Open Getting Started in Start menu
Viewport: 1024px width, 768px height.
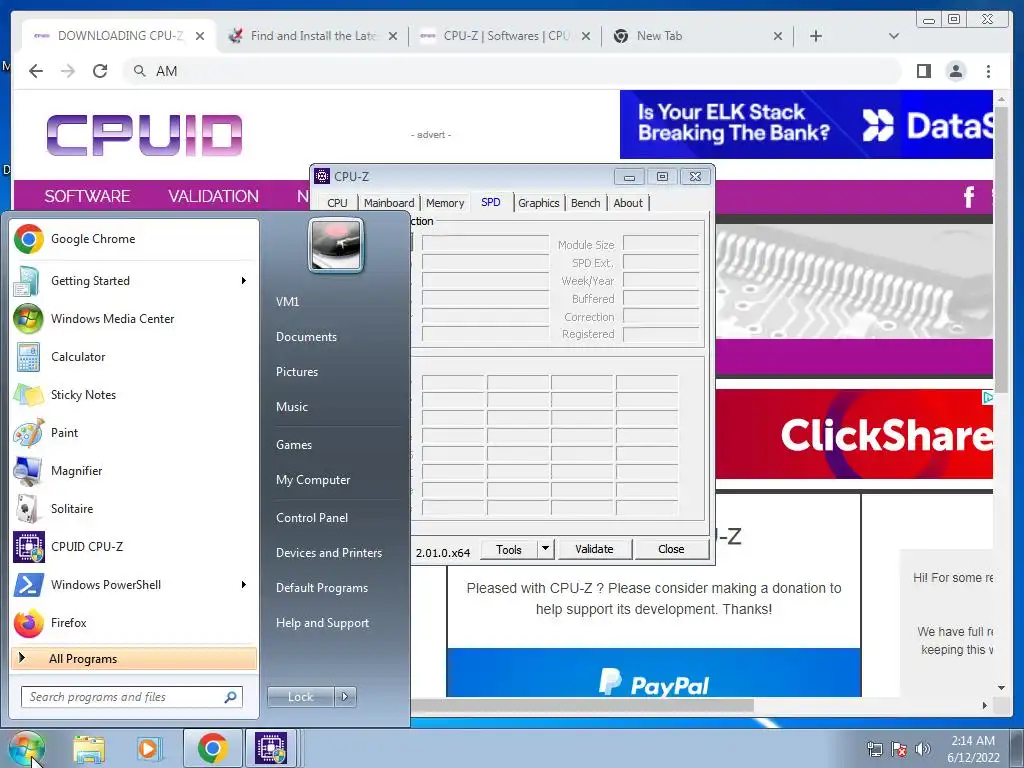point(134,281)
